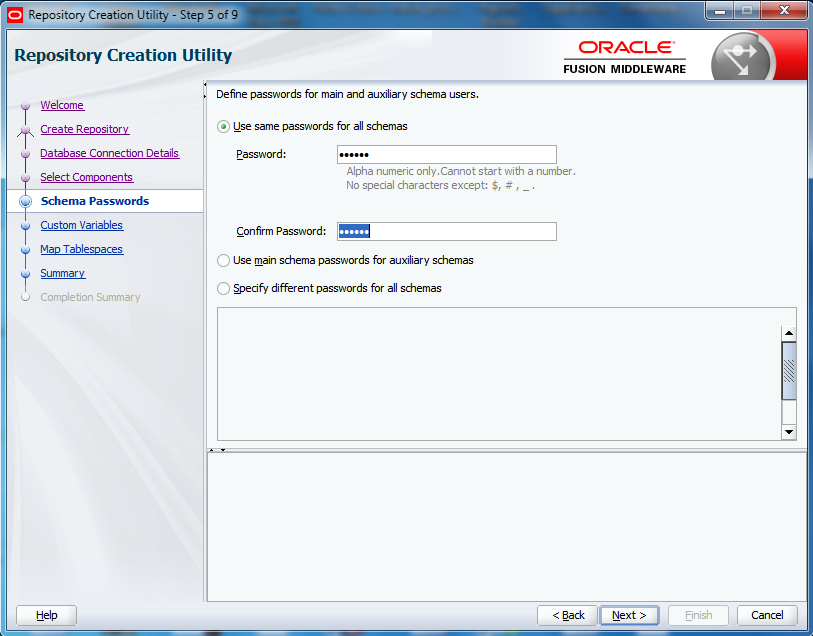Go to the Summary step
The height and width of the screenshot is (636, 813).
63,273
